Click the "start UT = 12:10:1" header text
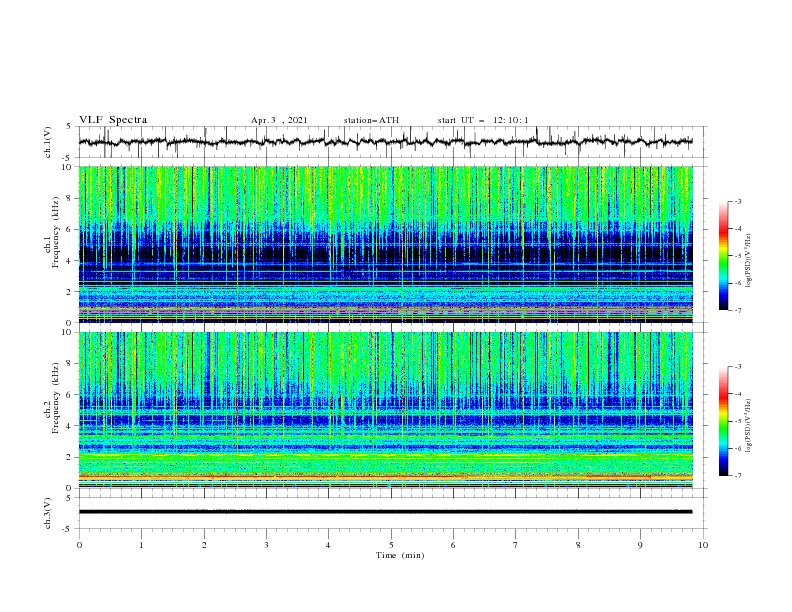Viewport: 792px width, 612px height. pyautogui.click(x=483, y=120)
